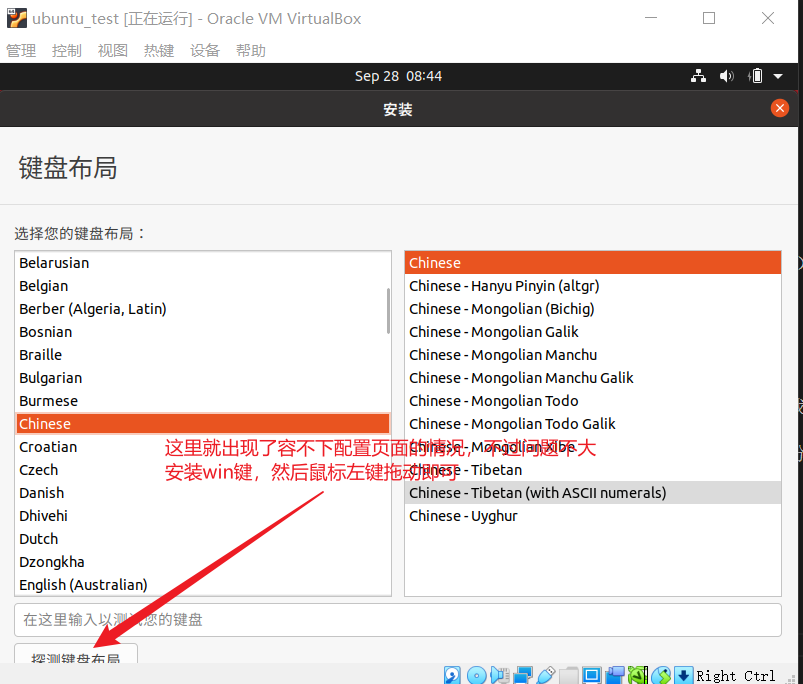Click the left layout list scrollbar
Viewport: 803px width, 684px height.
pyautogui.click(x=388, y=311)
